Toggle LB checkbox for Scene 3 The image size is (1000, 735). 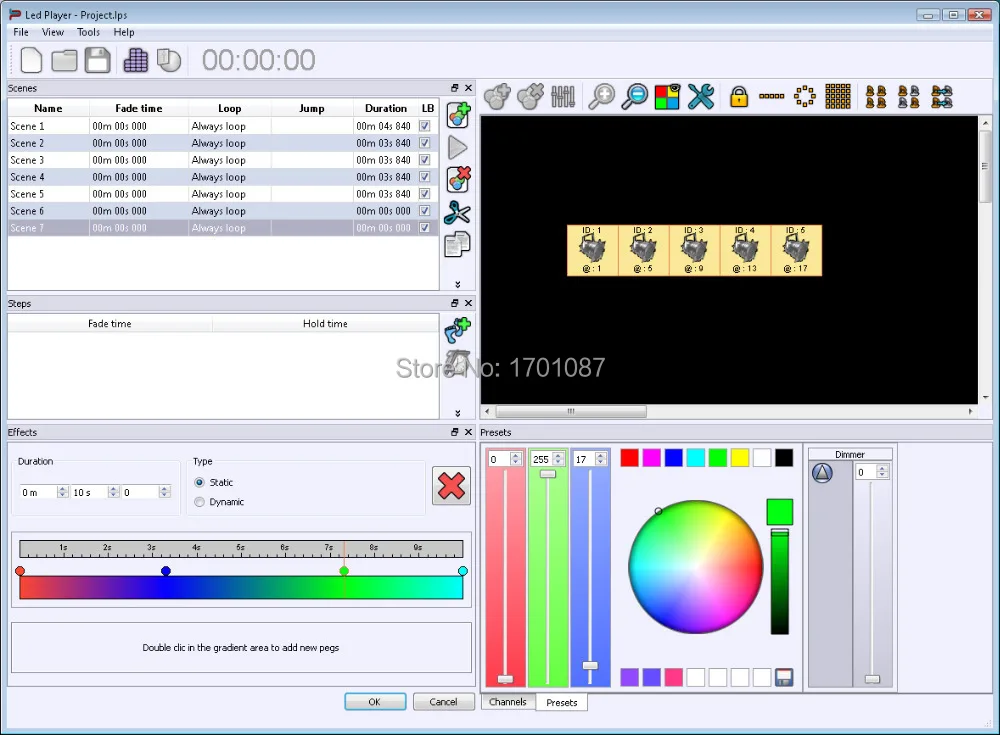pos(425,160)
